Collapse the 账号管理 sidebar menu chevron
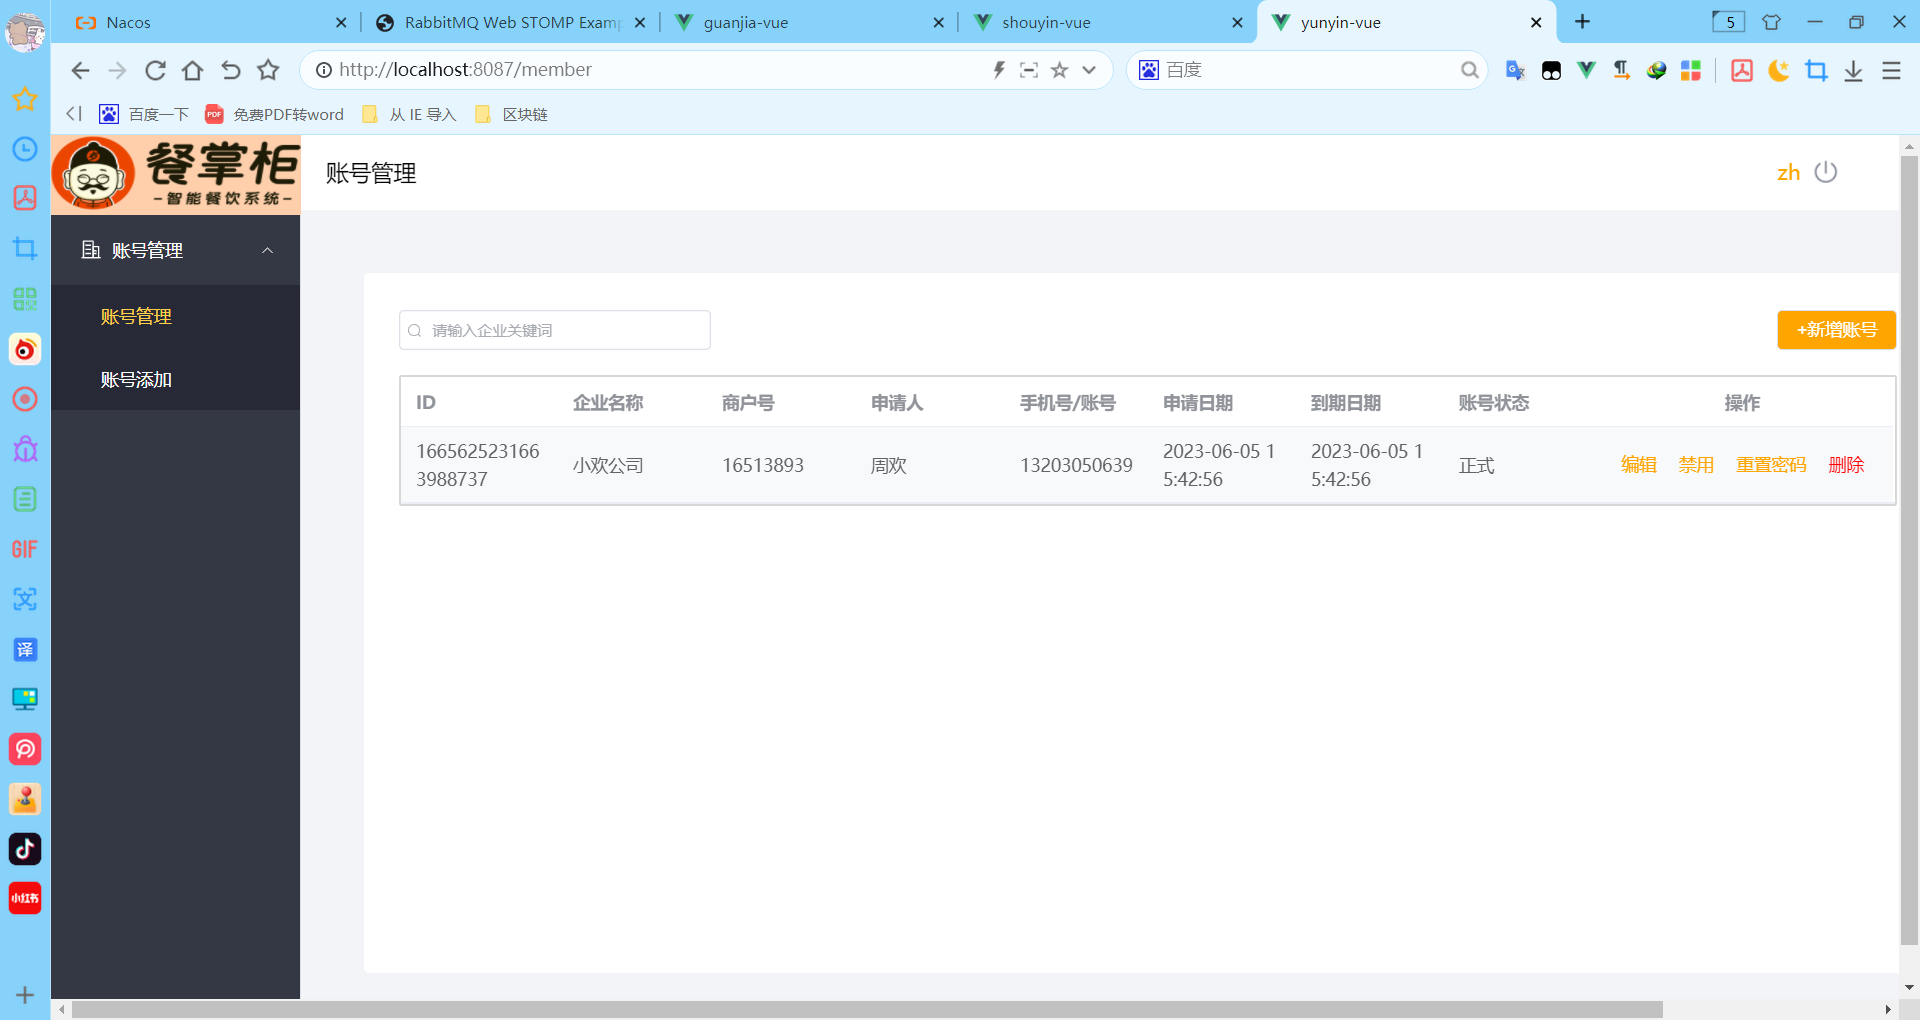Image resolution: width=1920 pixels, height=1020 pixels. click(267, 250)
